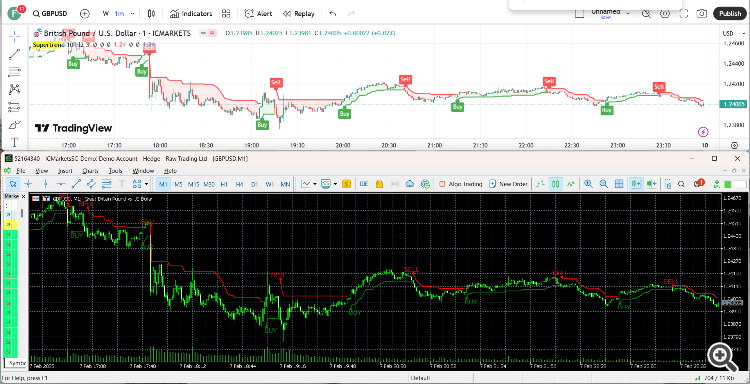750x384 pixels.
Task: Toggle Algo Trading in MetaTrader
Action: coord(460,184)
